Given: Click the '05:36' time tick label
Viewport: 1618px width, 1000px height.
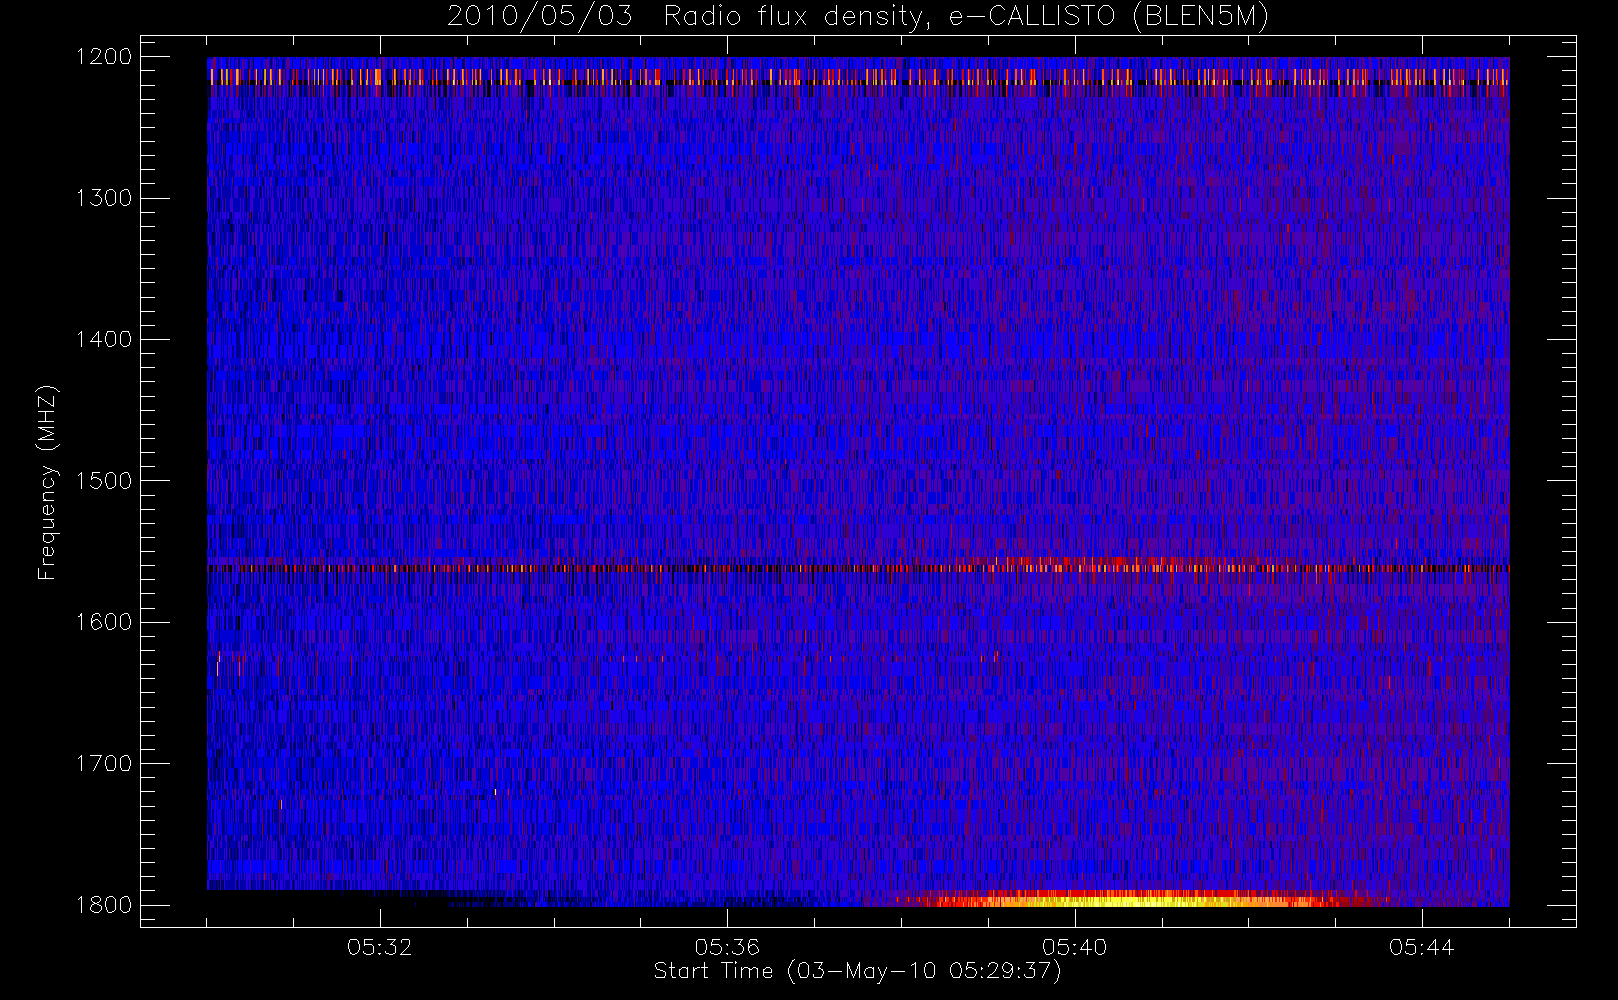Looking at the screenshot, I should point(727,947).
